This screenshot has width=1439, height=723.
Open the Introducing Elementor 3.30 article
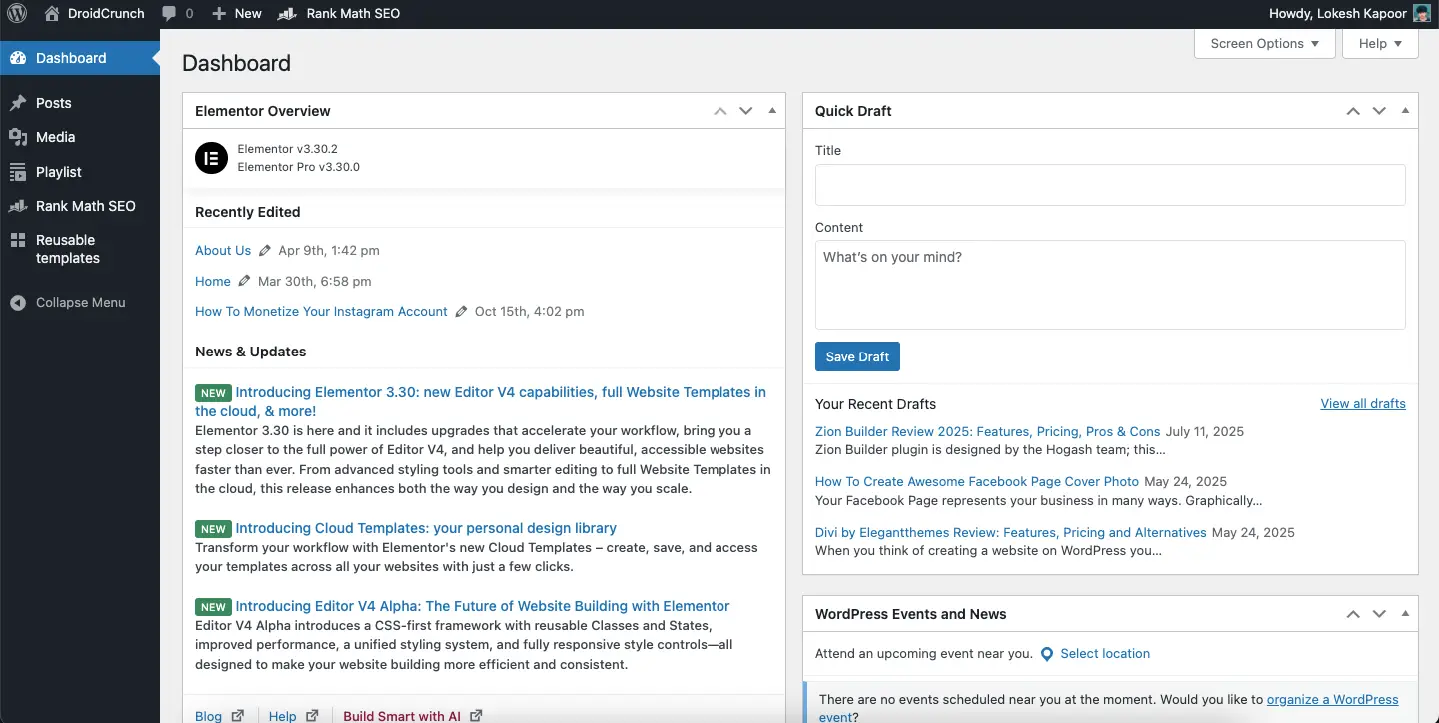(480, 401)
